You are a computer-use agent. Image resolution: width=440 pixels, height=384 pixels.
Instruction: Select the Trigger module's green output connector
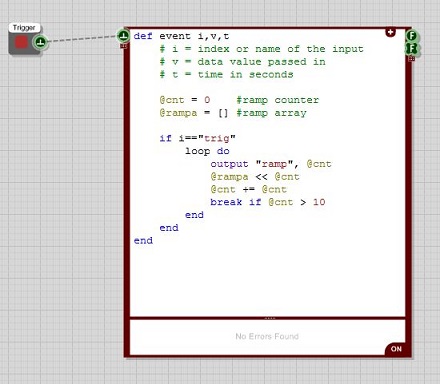coord(41,42)
